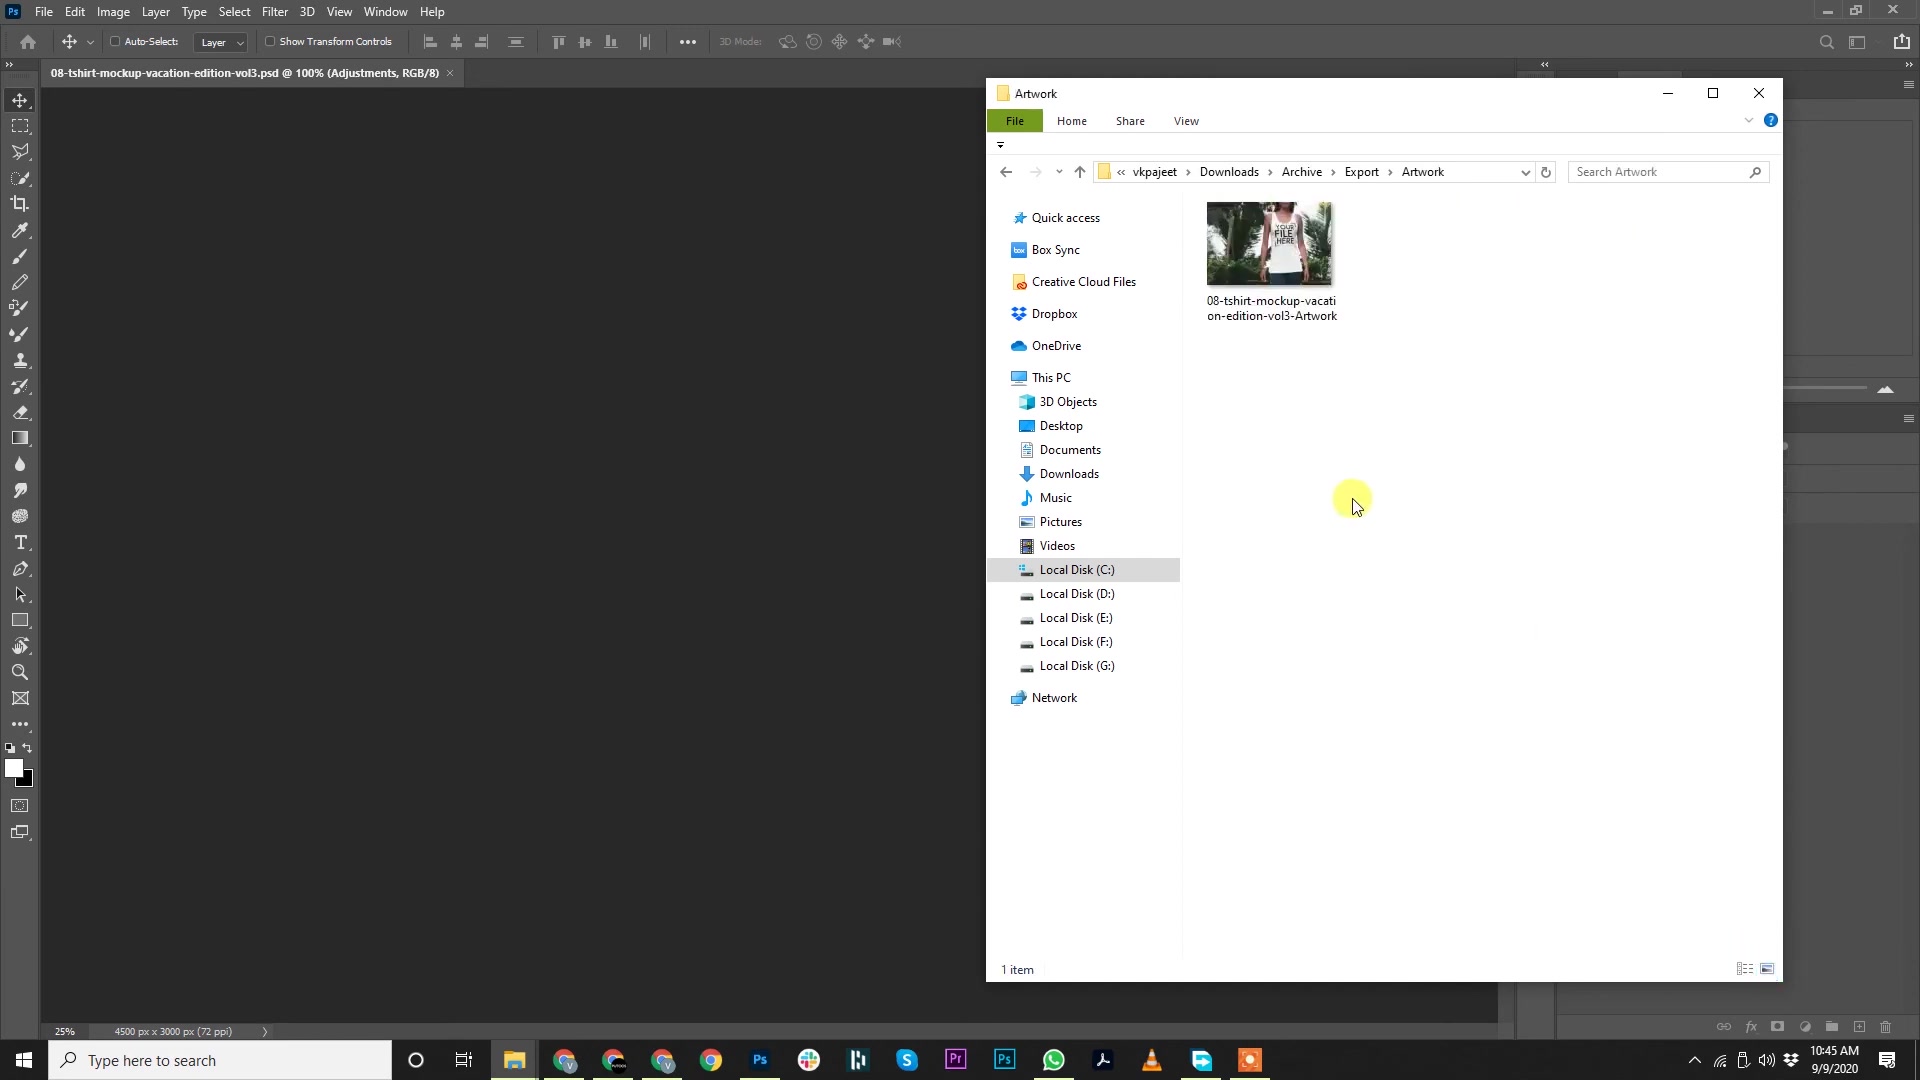This screenshot has height=1080, width=1920.
Task: Select the Move tool
Action: click(20, 101)
